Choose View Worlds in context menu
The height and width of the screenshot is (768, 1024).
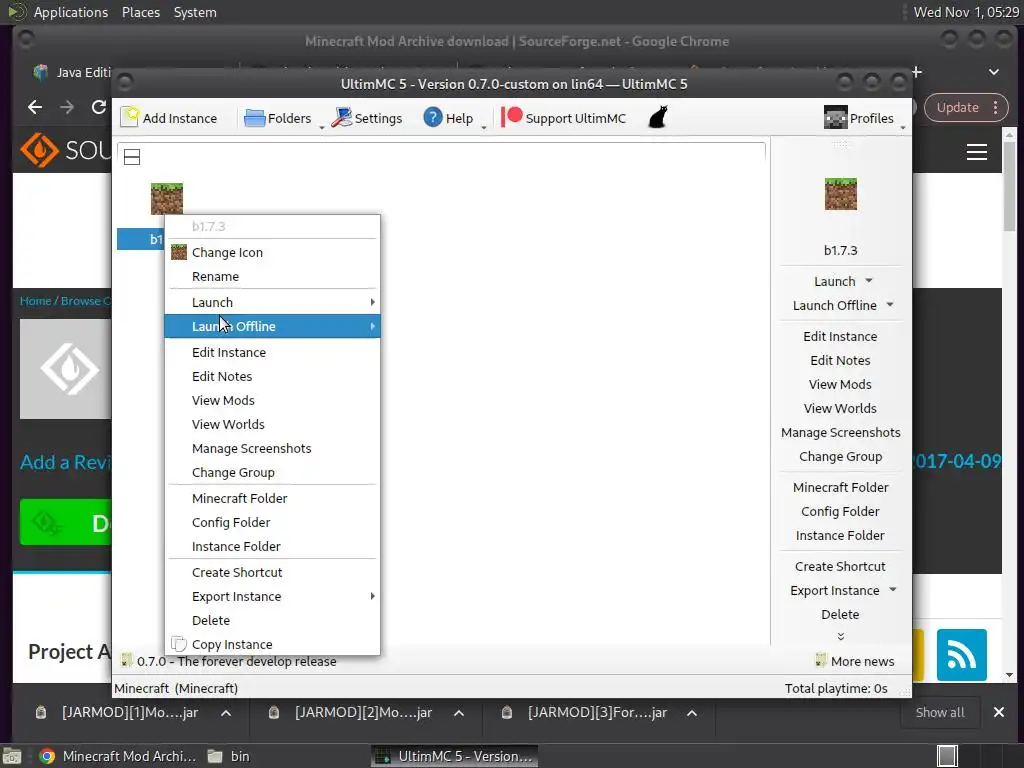coord(272,424)
